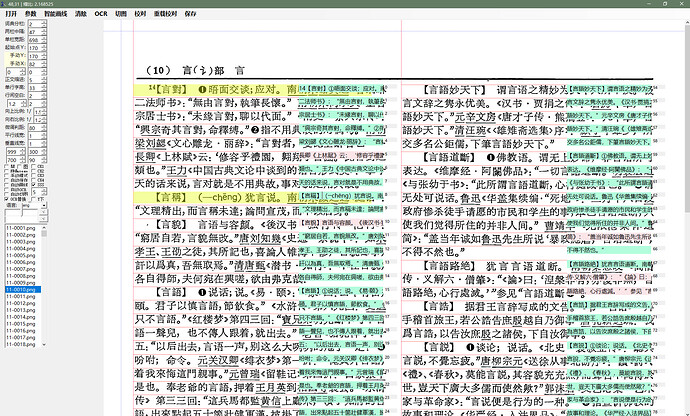Focus the 手动Y value field
This screenshot has width=690, height=416.
pos(37,56)
